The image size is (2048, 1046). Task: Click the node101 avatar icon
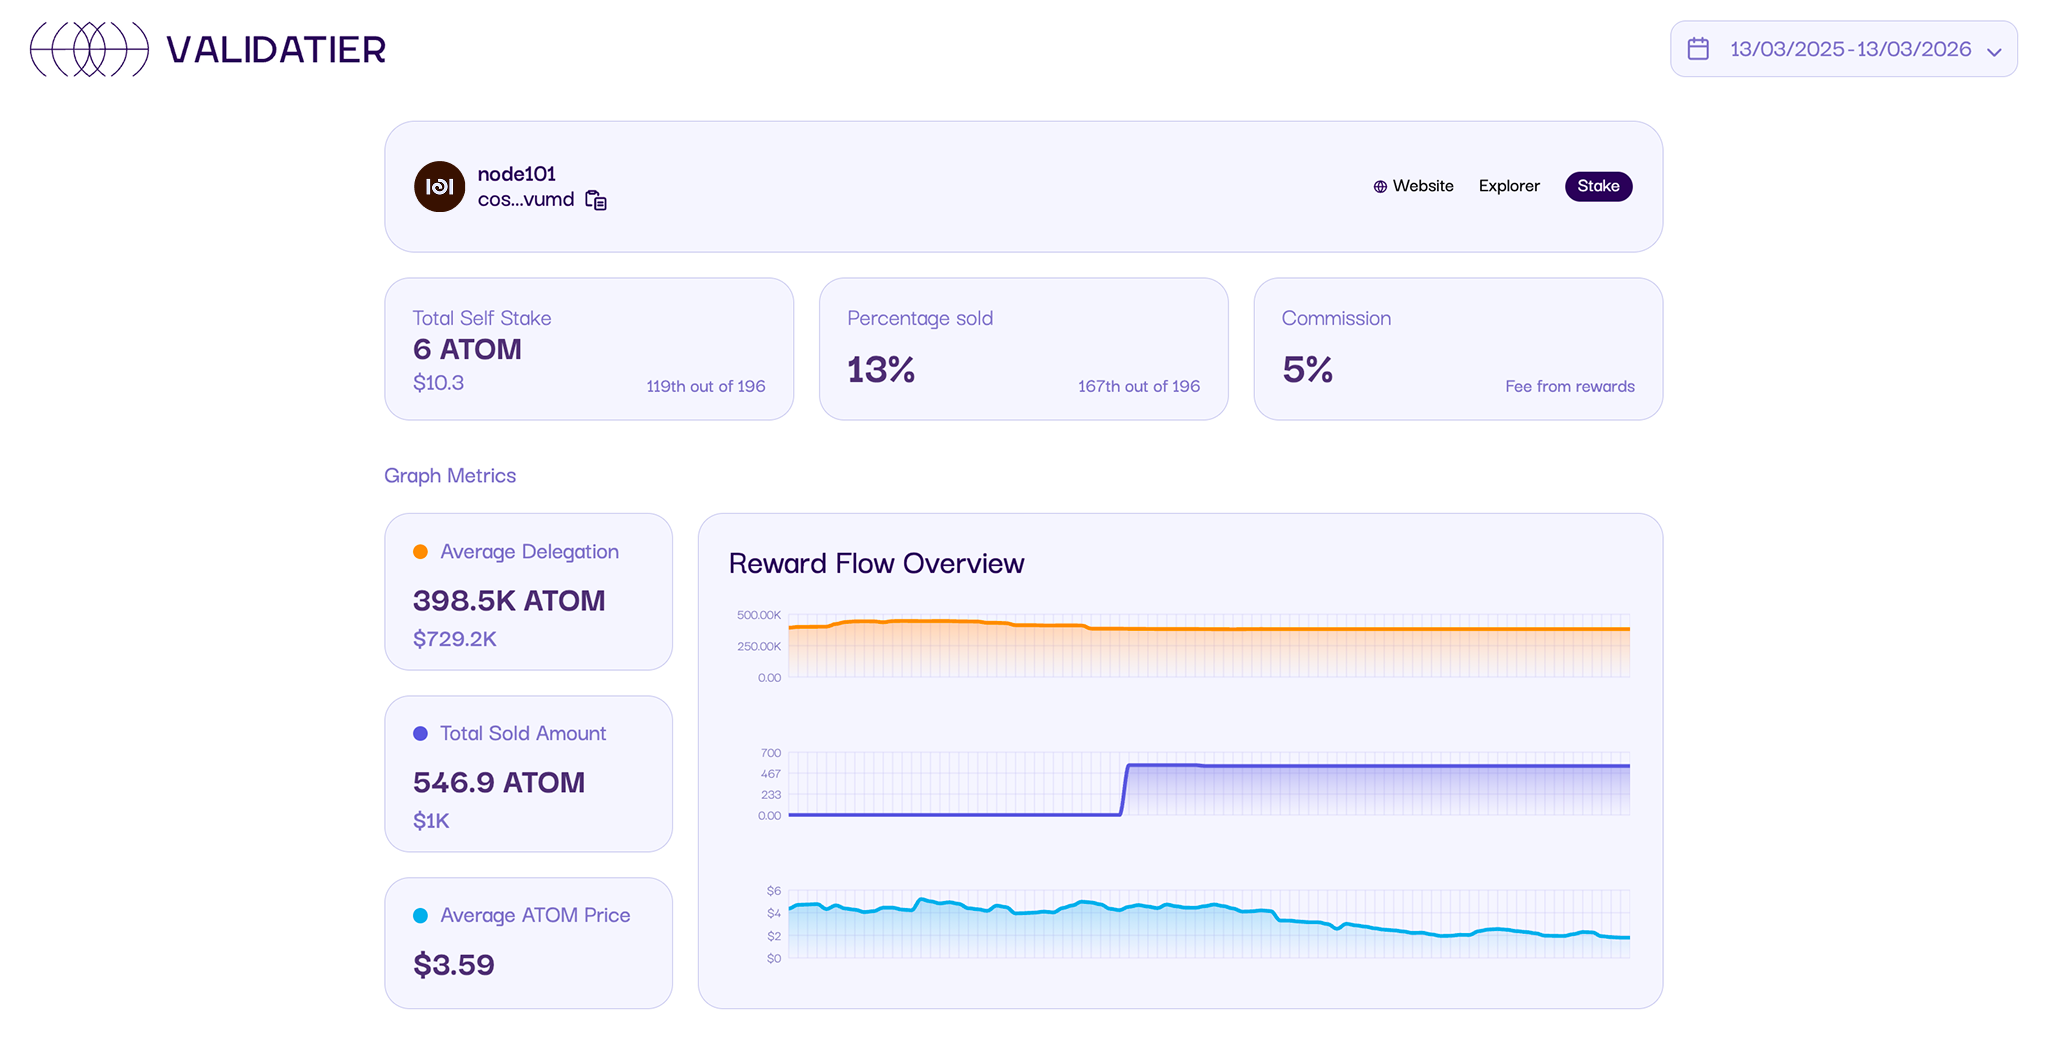pos(439,186)
